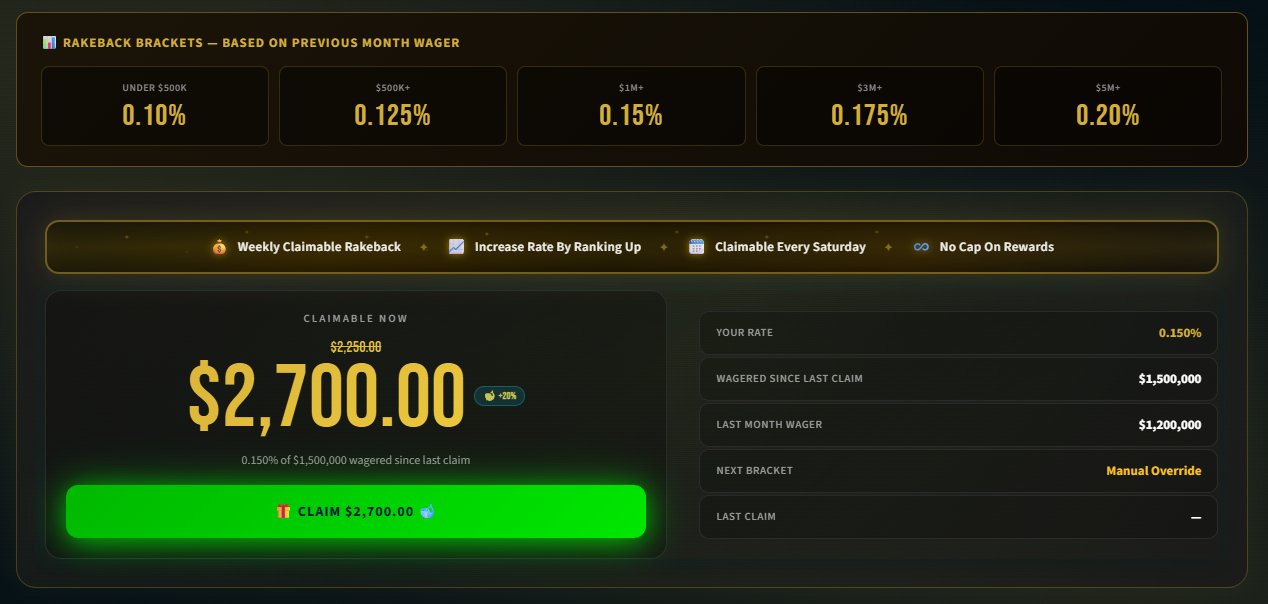1268x604 pixels.
Task: Toggle the +20% boost badge
Action: tap(499, 396)
